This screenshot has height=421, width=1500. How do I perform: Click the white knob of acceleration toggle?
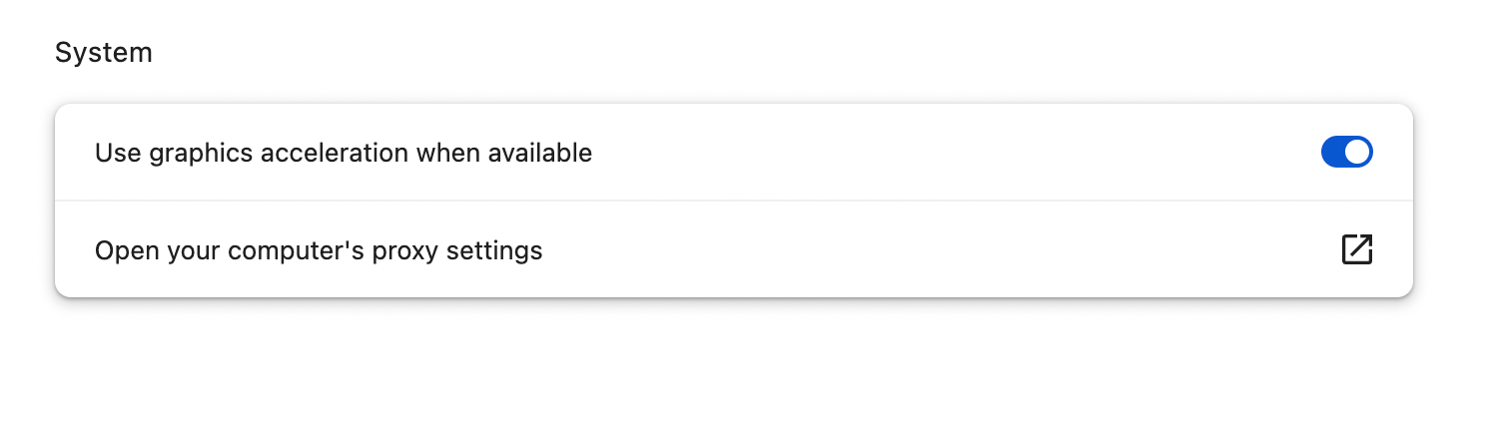[x=1357, y=152]
